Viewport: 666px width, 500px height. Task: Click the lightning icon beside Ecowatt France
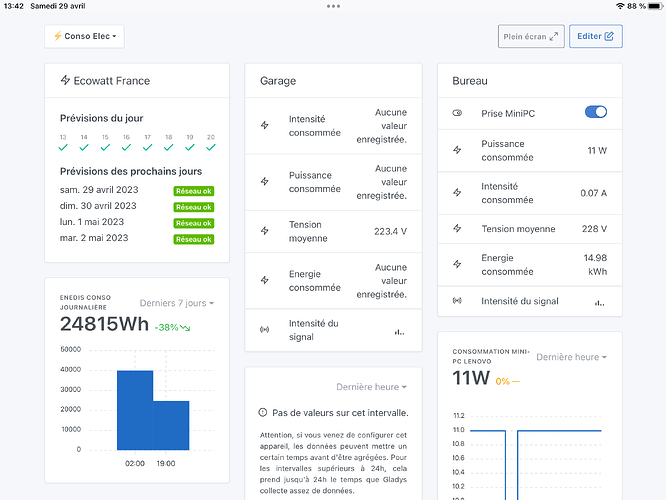[x=65, y=80]
